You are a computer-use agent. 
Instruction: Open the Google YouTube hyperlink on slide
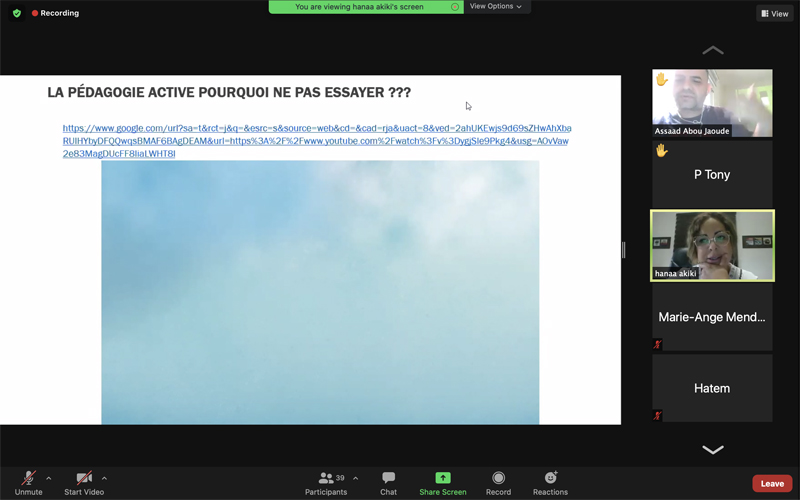[x=316, y=141]
